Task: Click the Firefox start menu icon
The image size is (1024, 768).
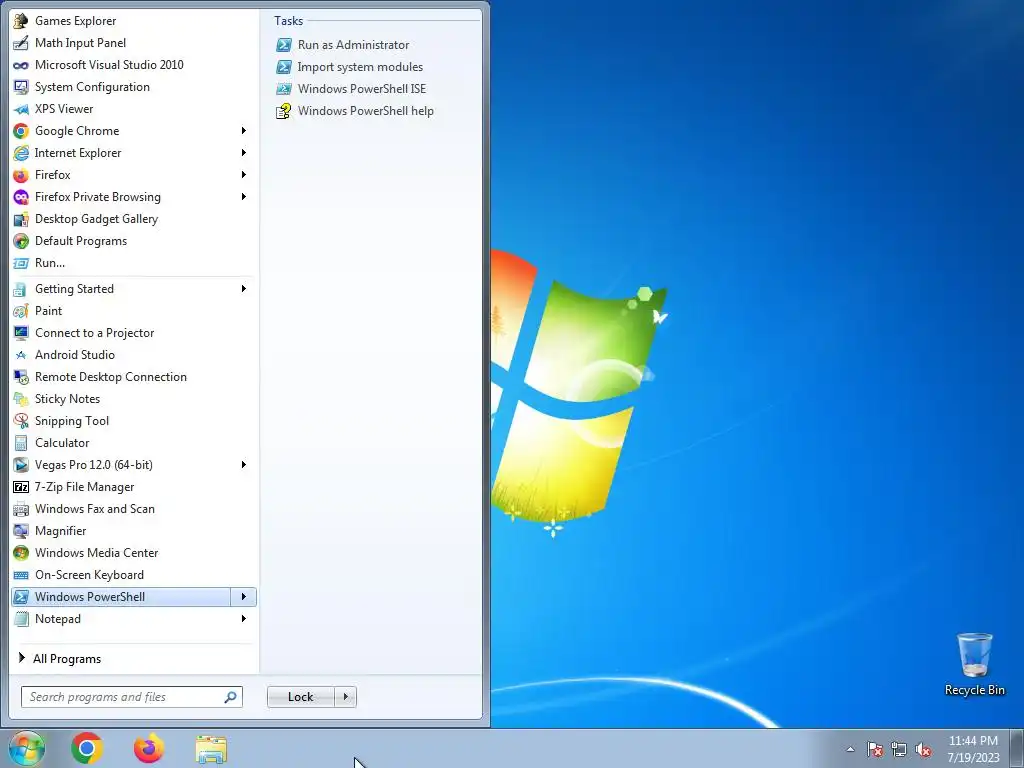Action: pyautogui.click(x=21, y=175)
